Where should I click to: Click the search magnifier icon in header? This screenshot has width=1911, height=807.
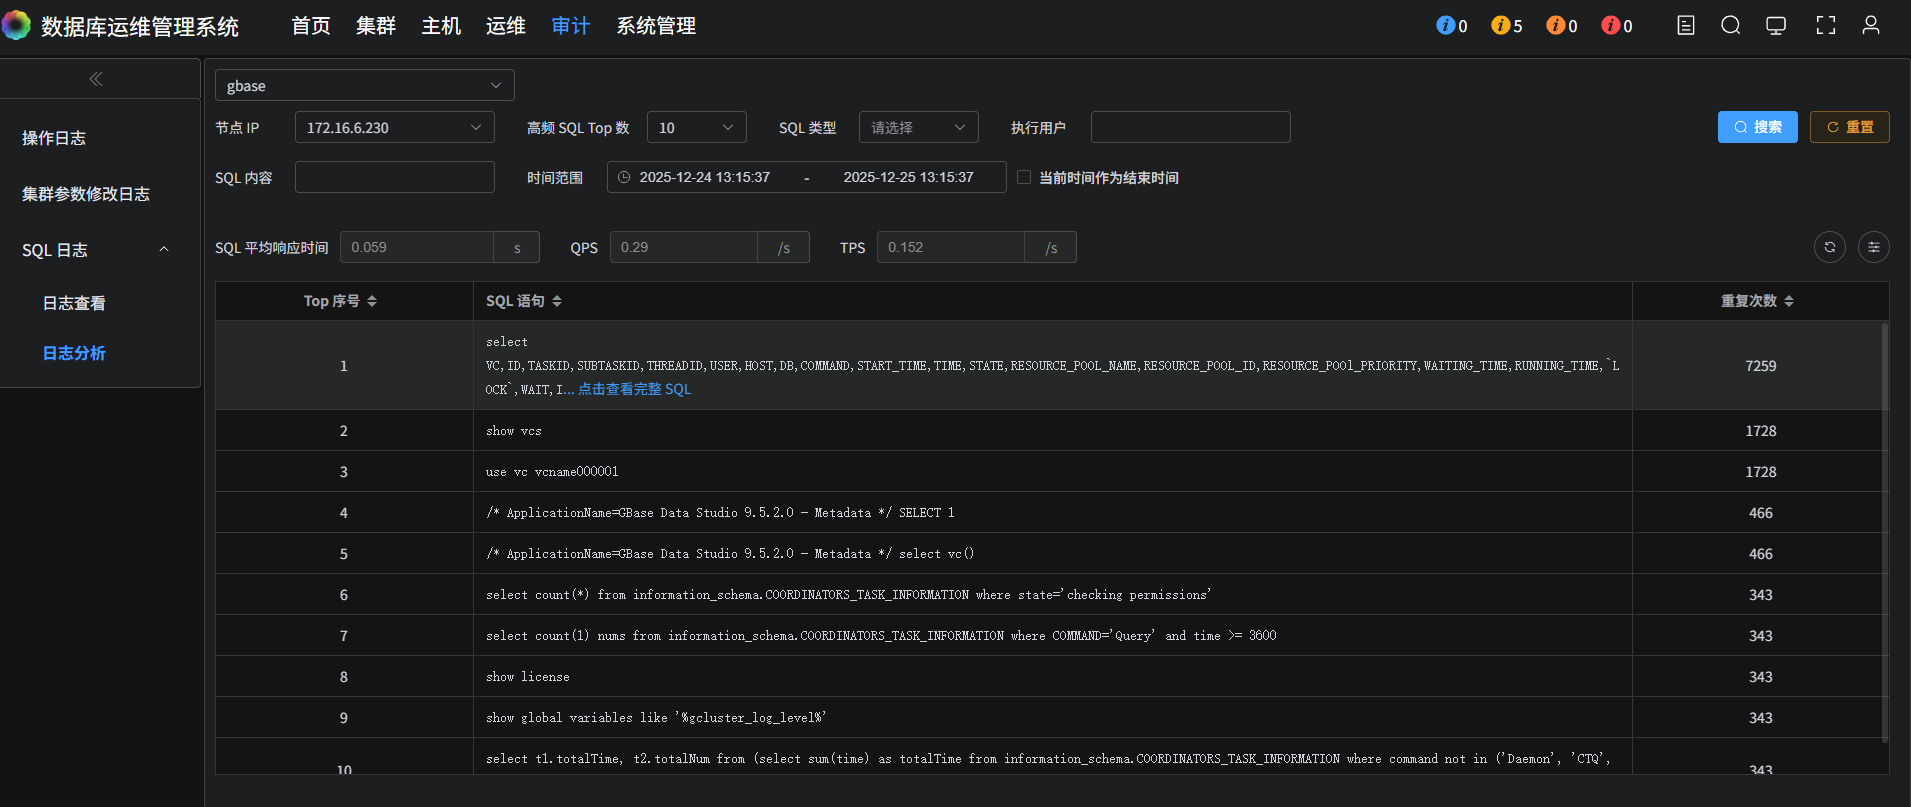click(1731, 25)
